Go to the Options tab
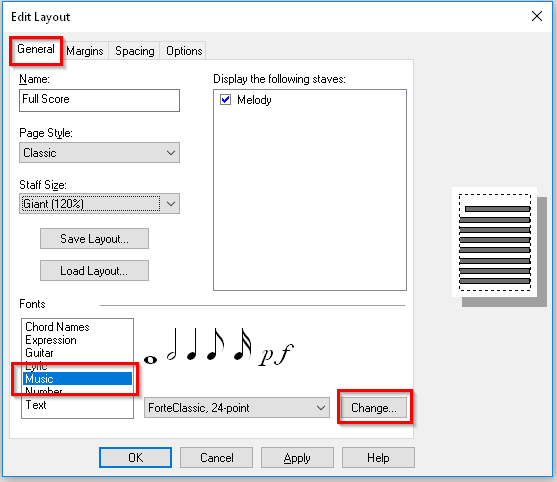 click(184, 51)
